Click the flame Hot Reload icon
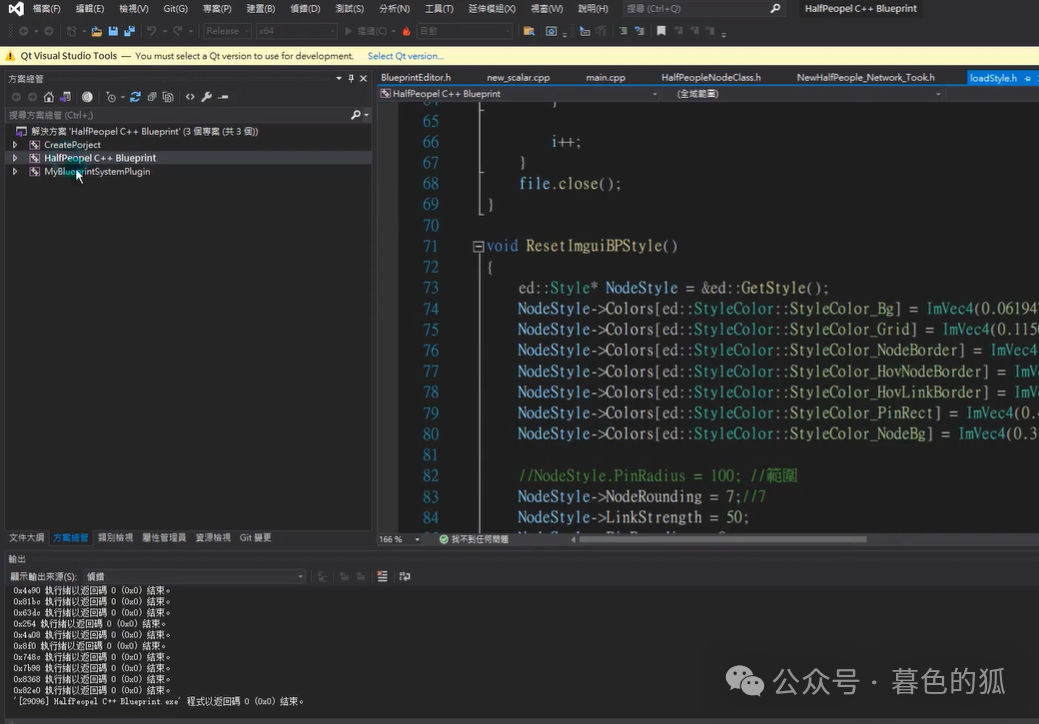1039x724 pixels. (406, 31)
